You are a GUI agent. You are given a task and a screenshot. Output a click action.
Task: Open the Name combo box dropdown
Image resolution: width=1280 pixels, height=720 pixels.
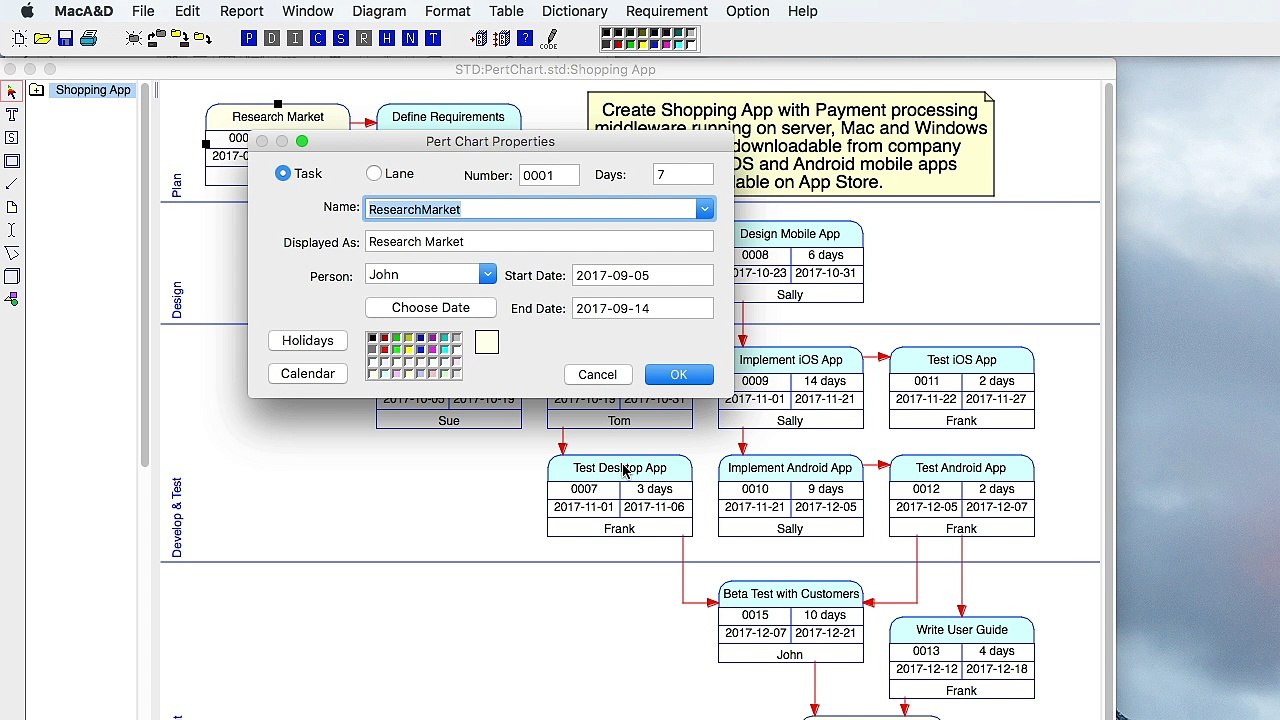click(704, 209)
